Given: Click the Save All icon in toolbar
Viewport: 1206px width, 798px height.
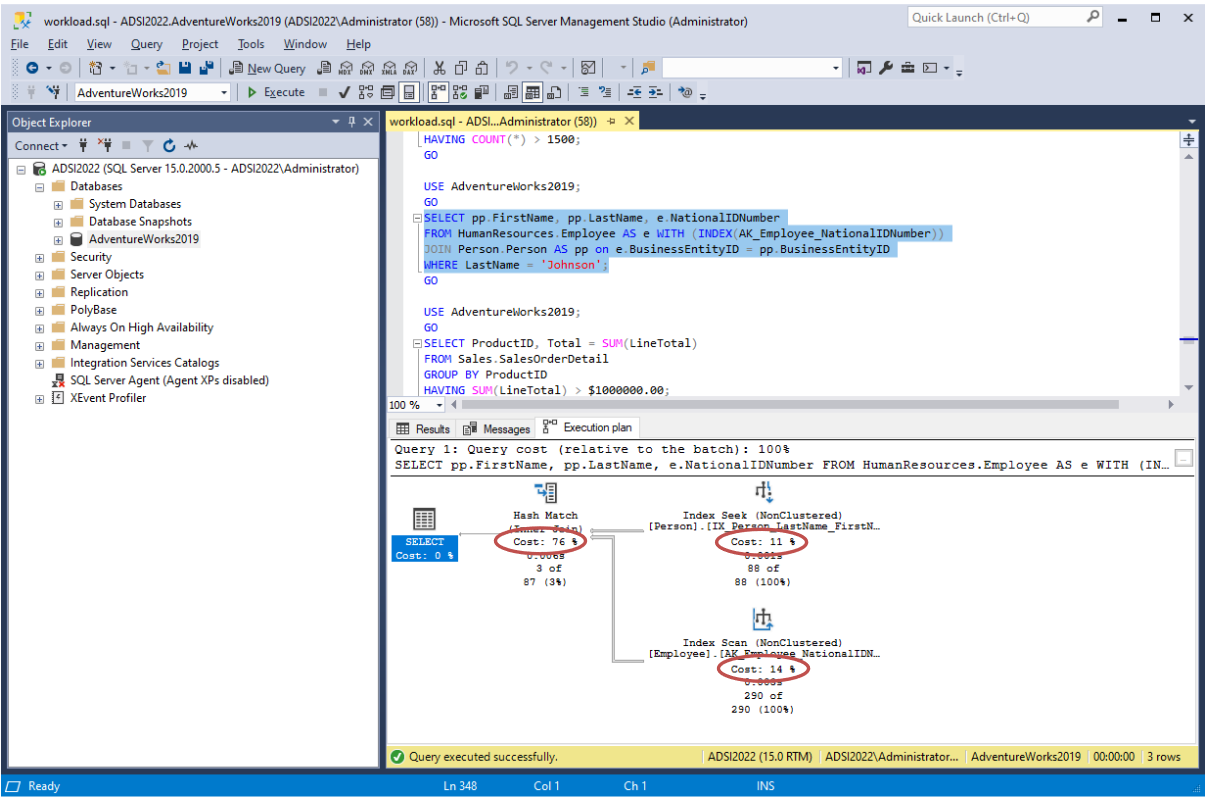Looking at the screenshot, I should (206, 68).
